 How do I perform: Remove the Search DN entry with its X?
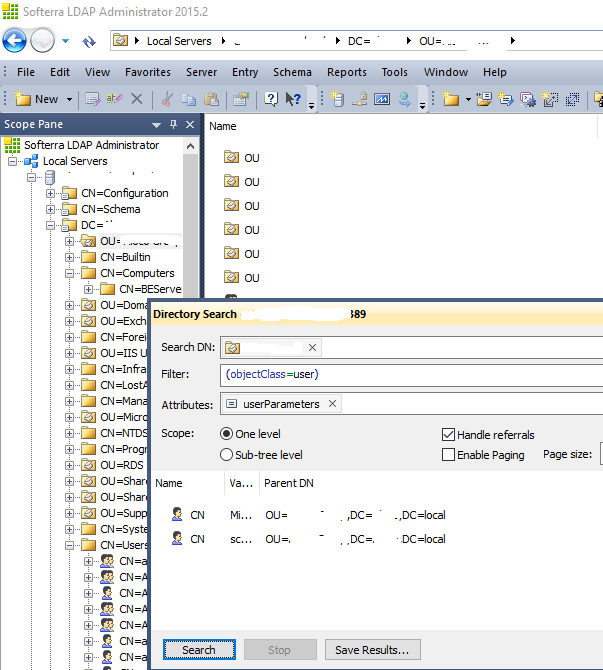(312, 348)
